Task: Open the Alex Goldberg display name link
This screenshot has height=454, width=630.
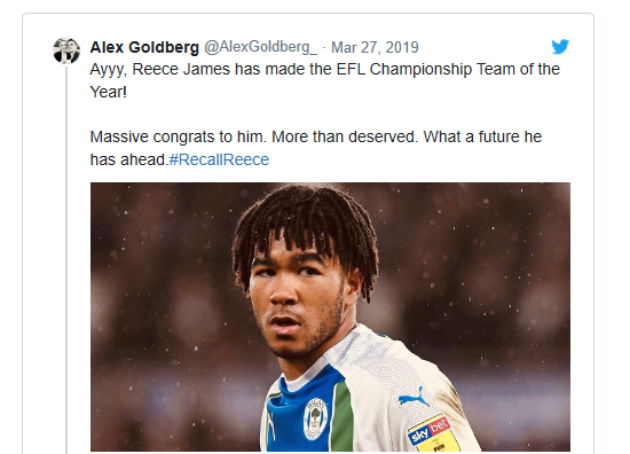Action: point(144,47)
